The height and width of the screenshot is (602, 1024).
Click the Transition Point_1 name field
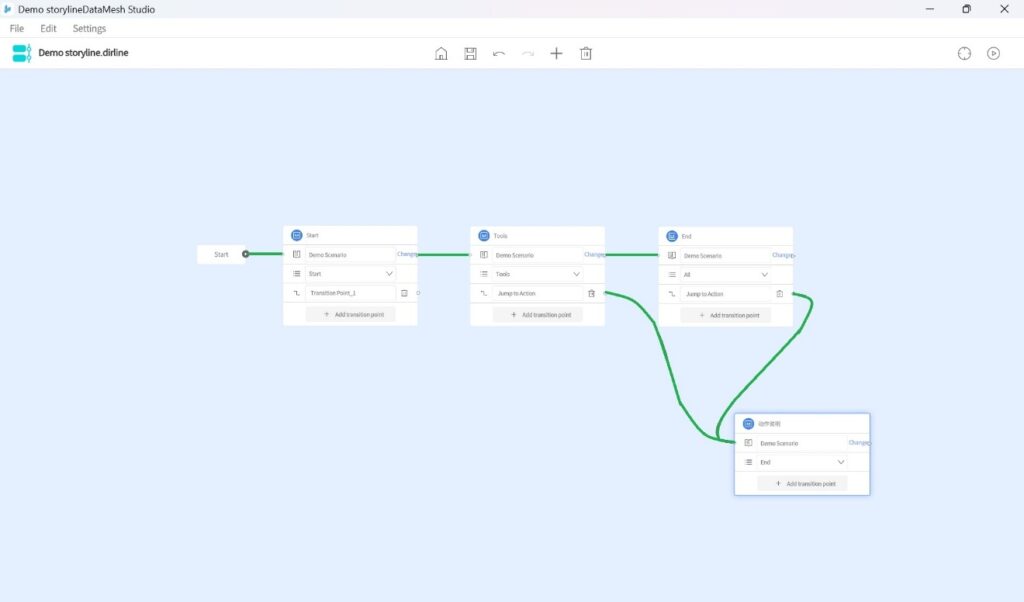point(350,294)
